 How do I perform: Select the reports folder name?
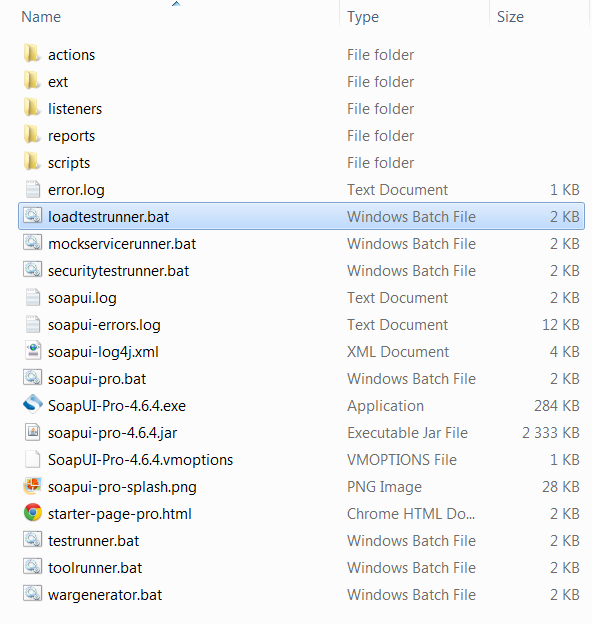pyautogui.click(x=72, y=136)
